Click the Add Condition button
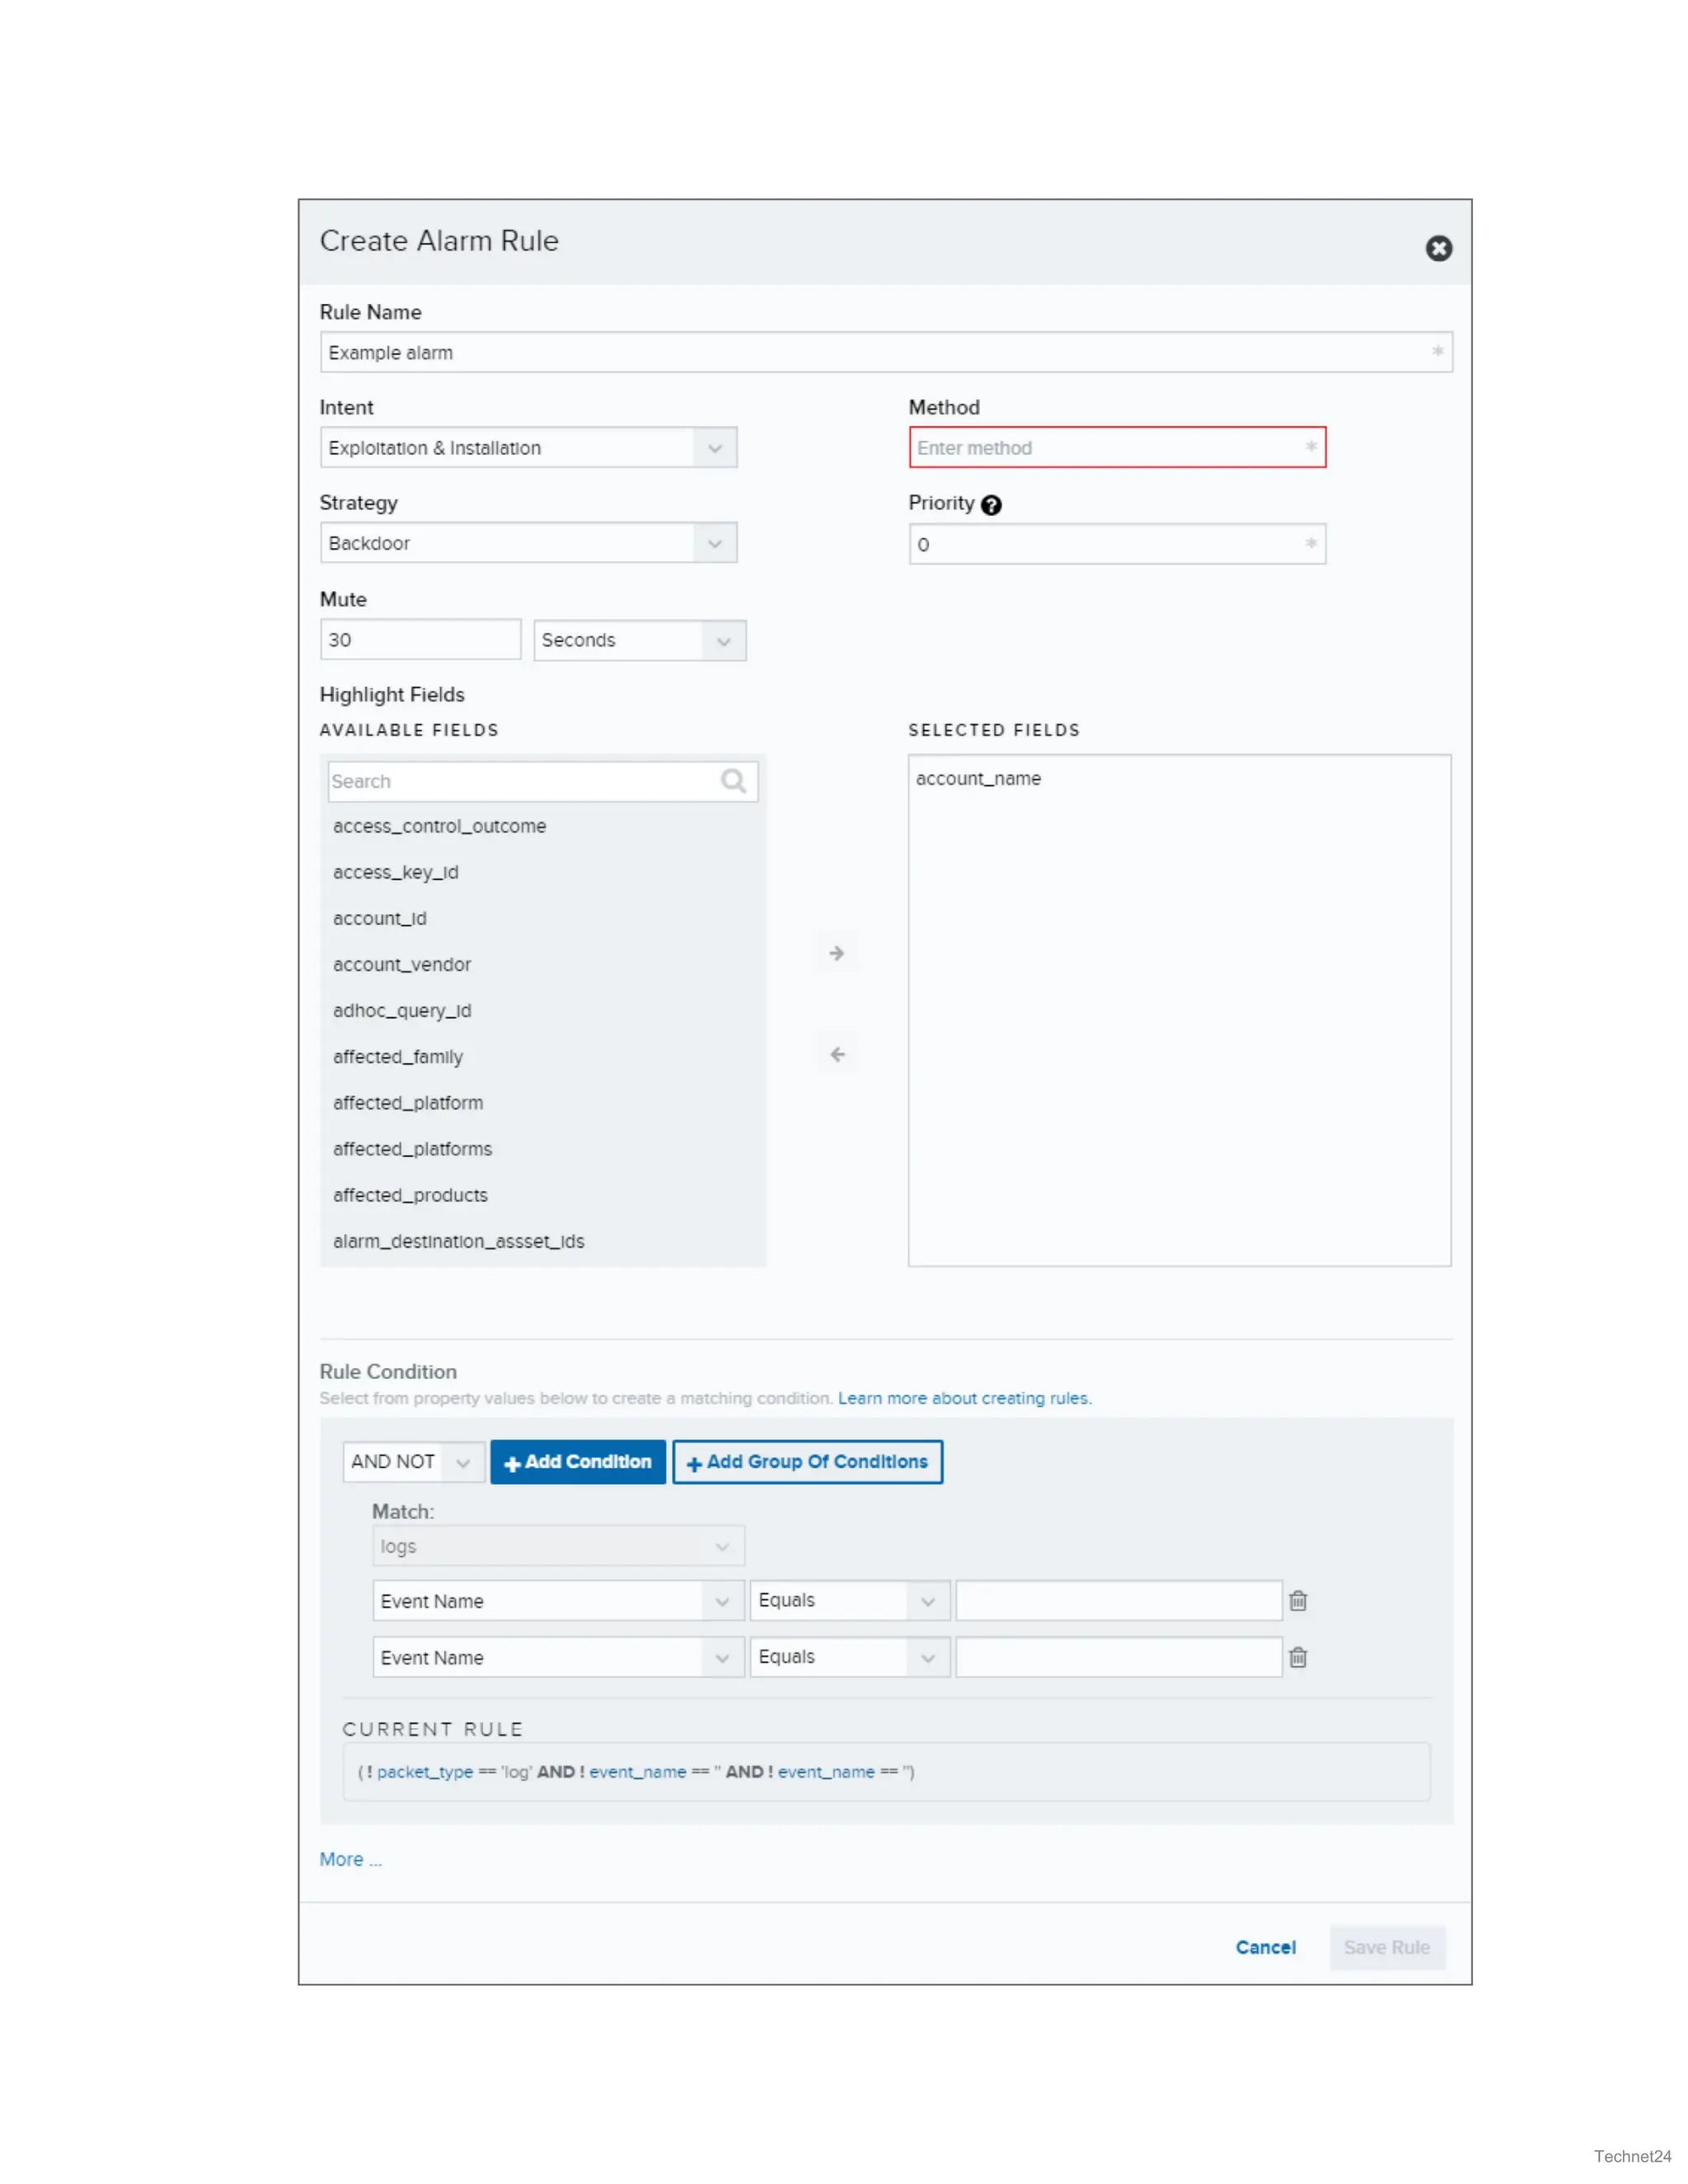1688x2184 pixels. 577,1461
